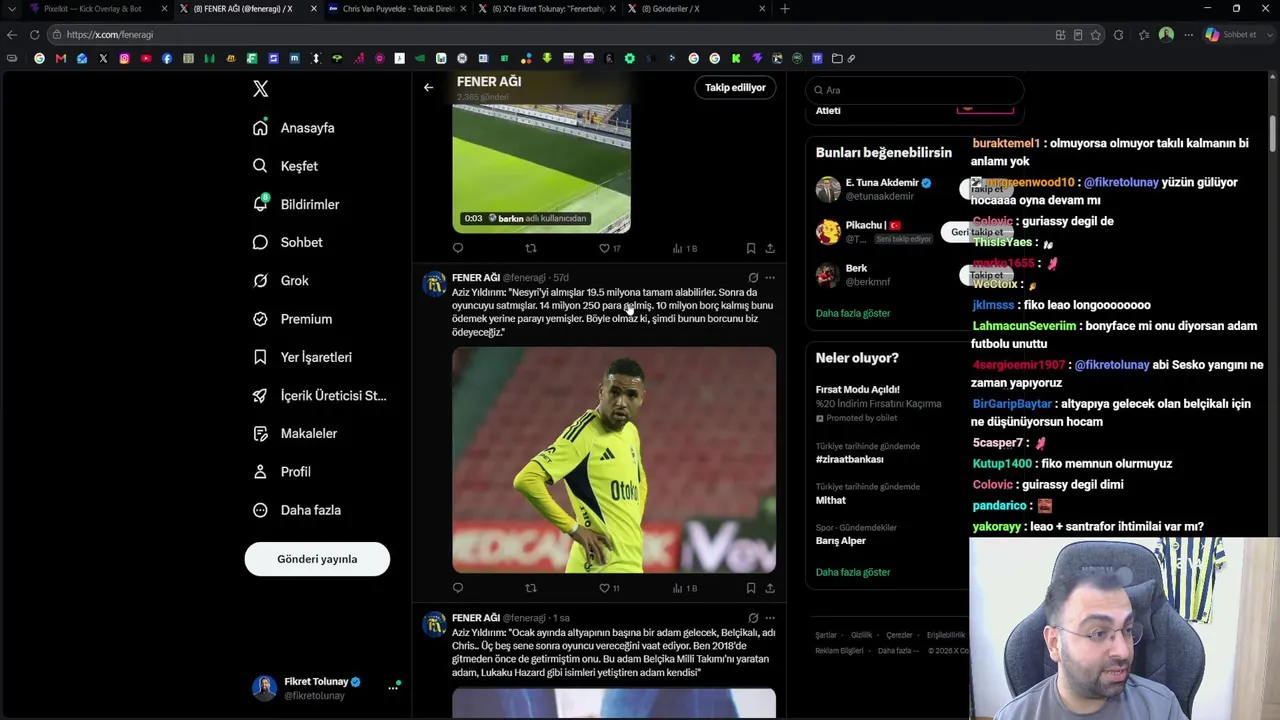Repost the stadium video post
1280x720 pixels.
click(x=531, y=248)
